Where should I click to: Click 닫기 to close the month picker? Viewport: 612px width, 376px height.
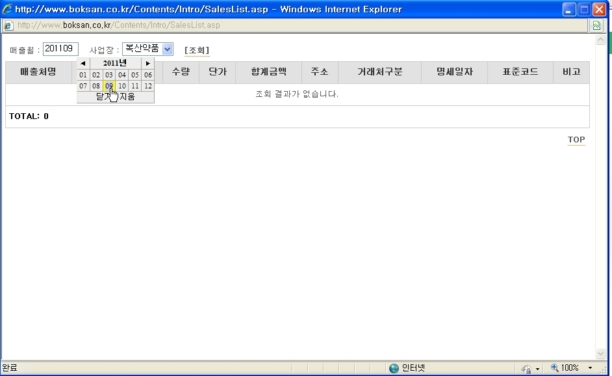pyautogui.click(x=104, y=97)
